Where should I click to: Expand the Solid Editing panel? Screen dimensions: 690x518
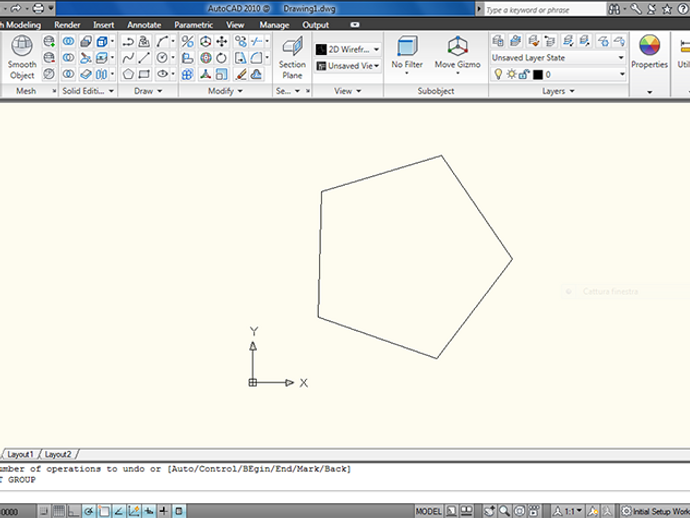[x=88, y=91]
